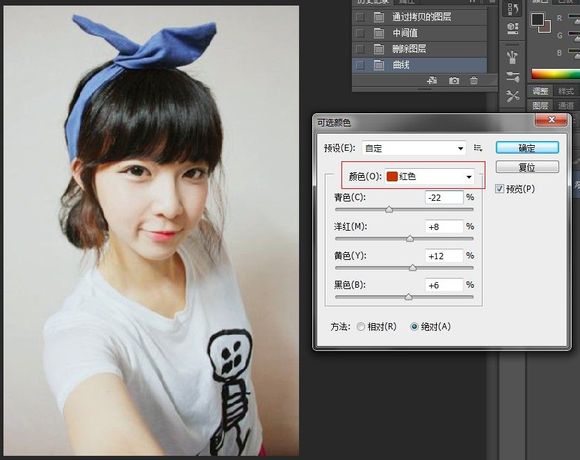580x460 pixels.
Task: Select the 绝对(A) absolute method radio
Action: (x=414, y=327)
